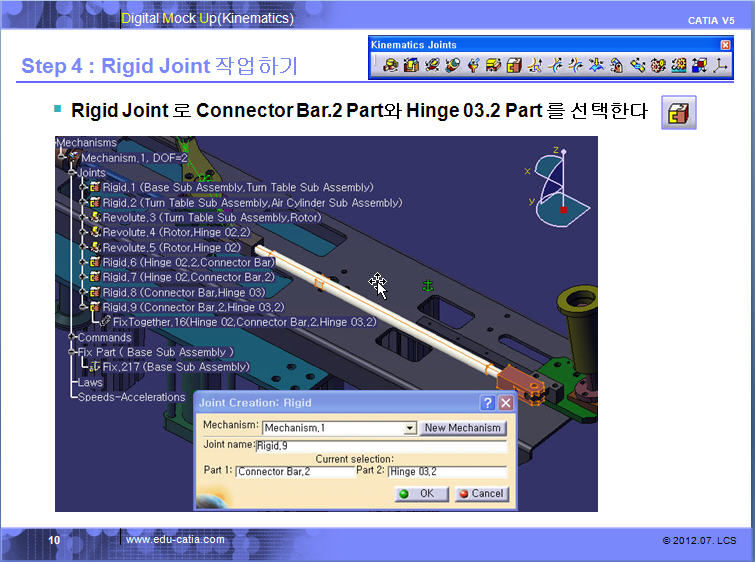Select the Roll Curve Joint tool icon
The image size is (755, 562).
click(x=576, y=65)
